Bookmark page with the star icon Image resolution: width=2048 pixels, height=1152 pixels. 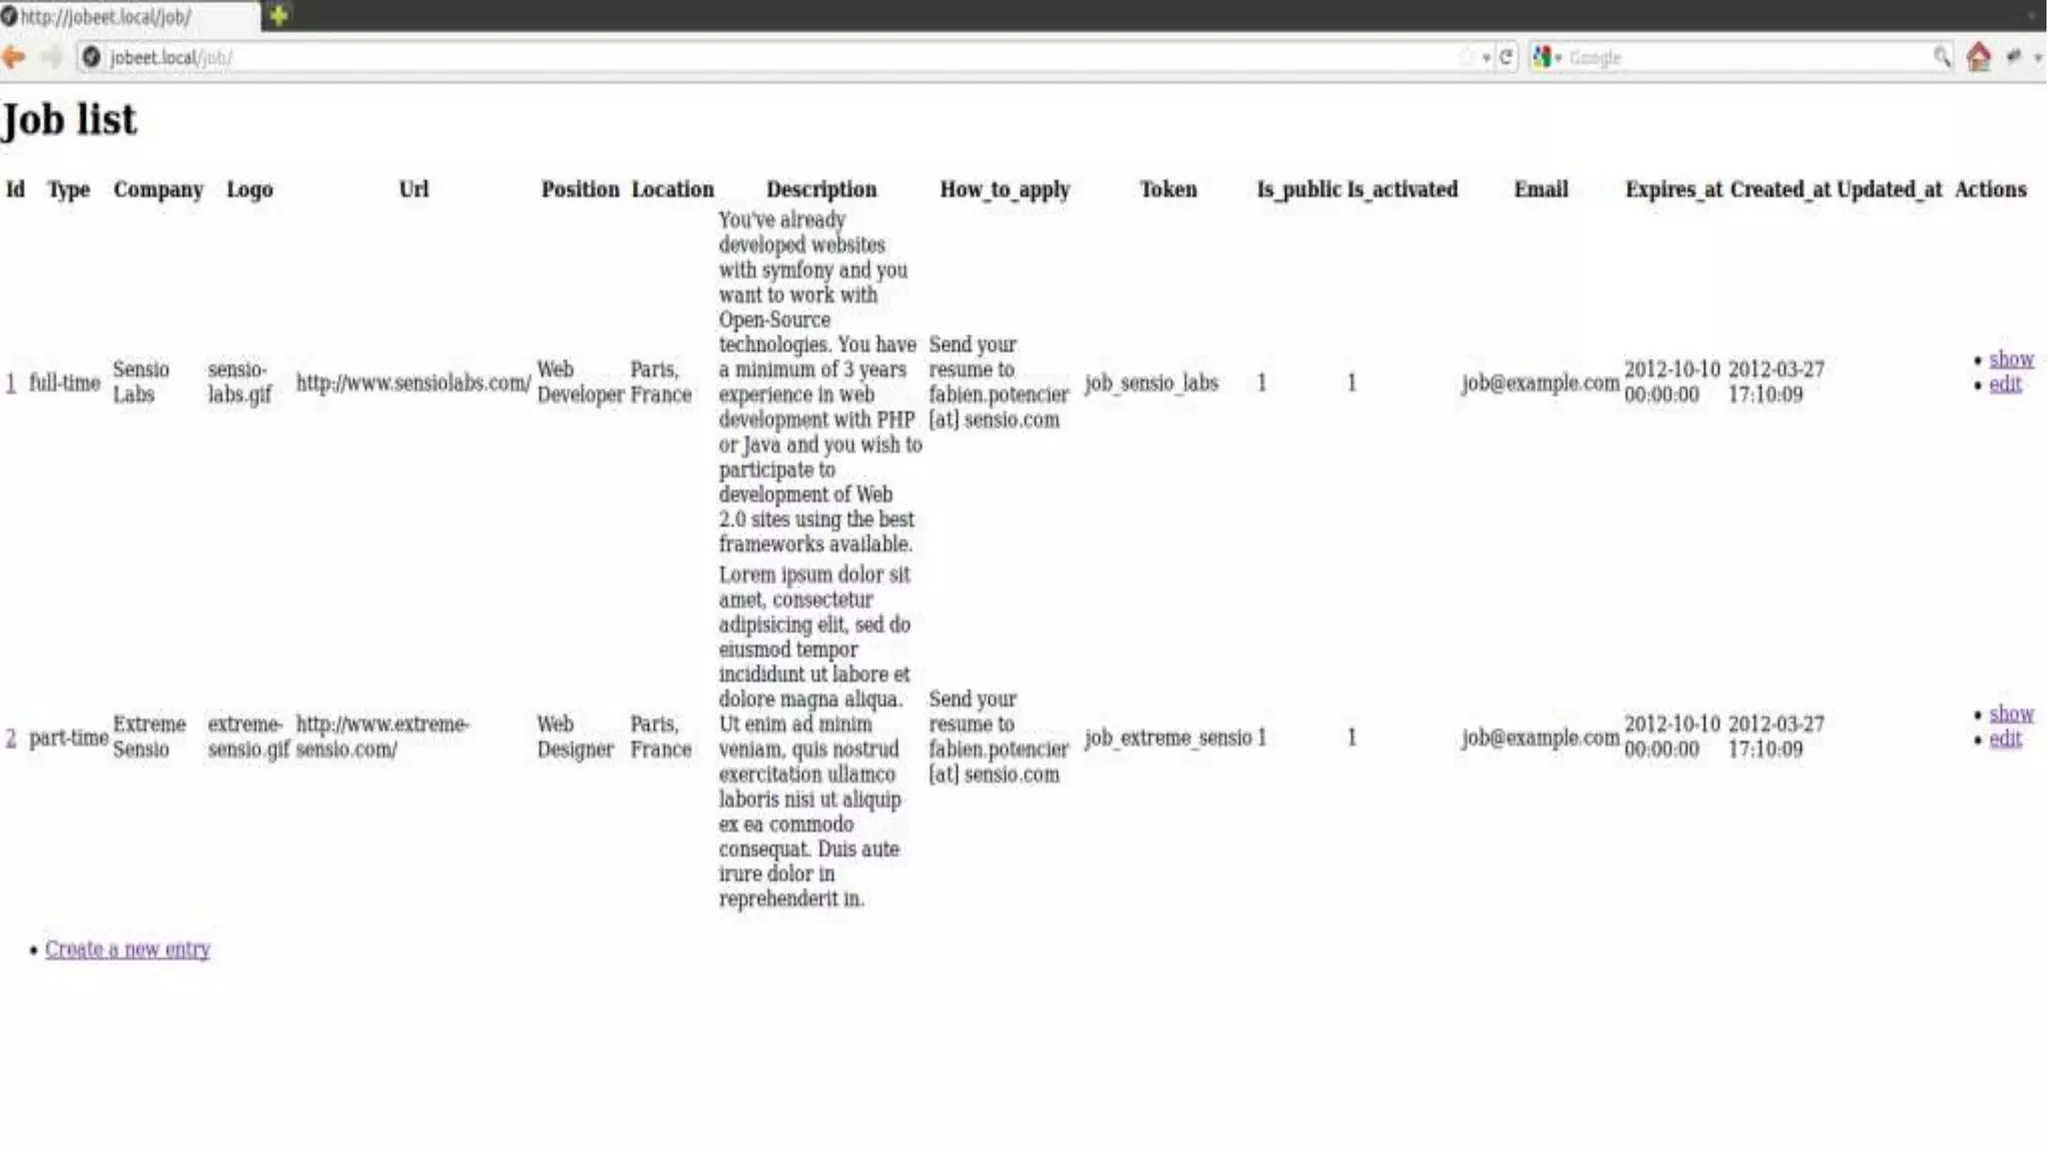click(x=1467, y=57)
